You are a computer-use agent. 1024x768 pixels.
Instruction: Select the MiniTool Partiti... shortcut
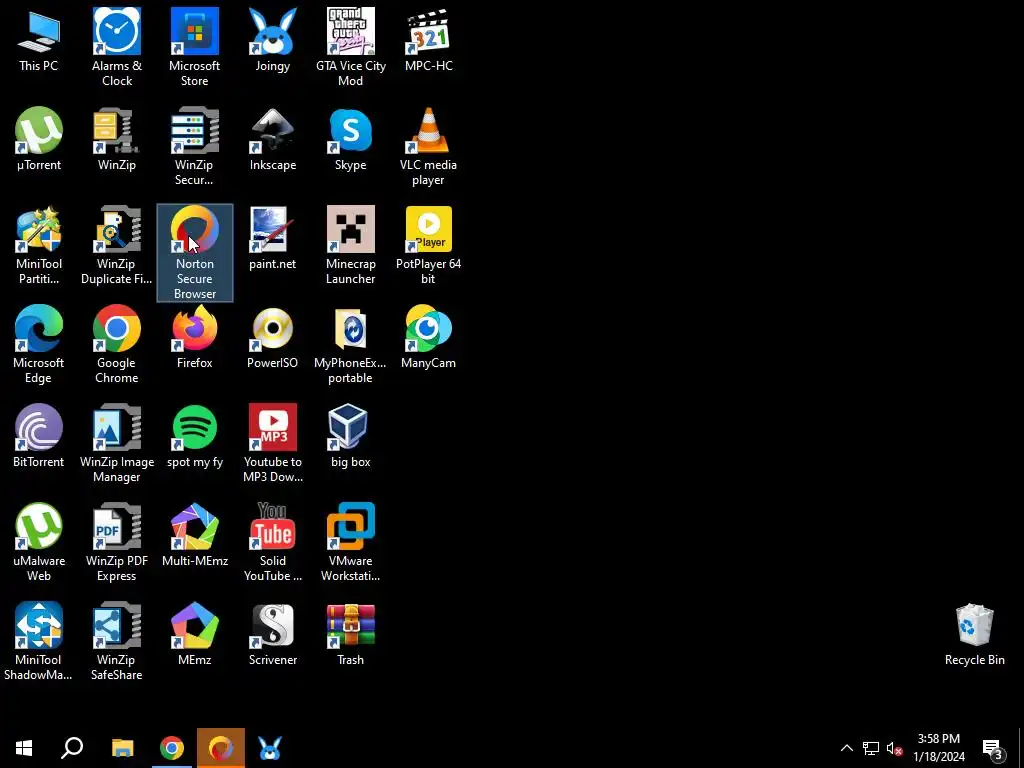point(39,246)
